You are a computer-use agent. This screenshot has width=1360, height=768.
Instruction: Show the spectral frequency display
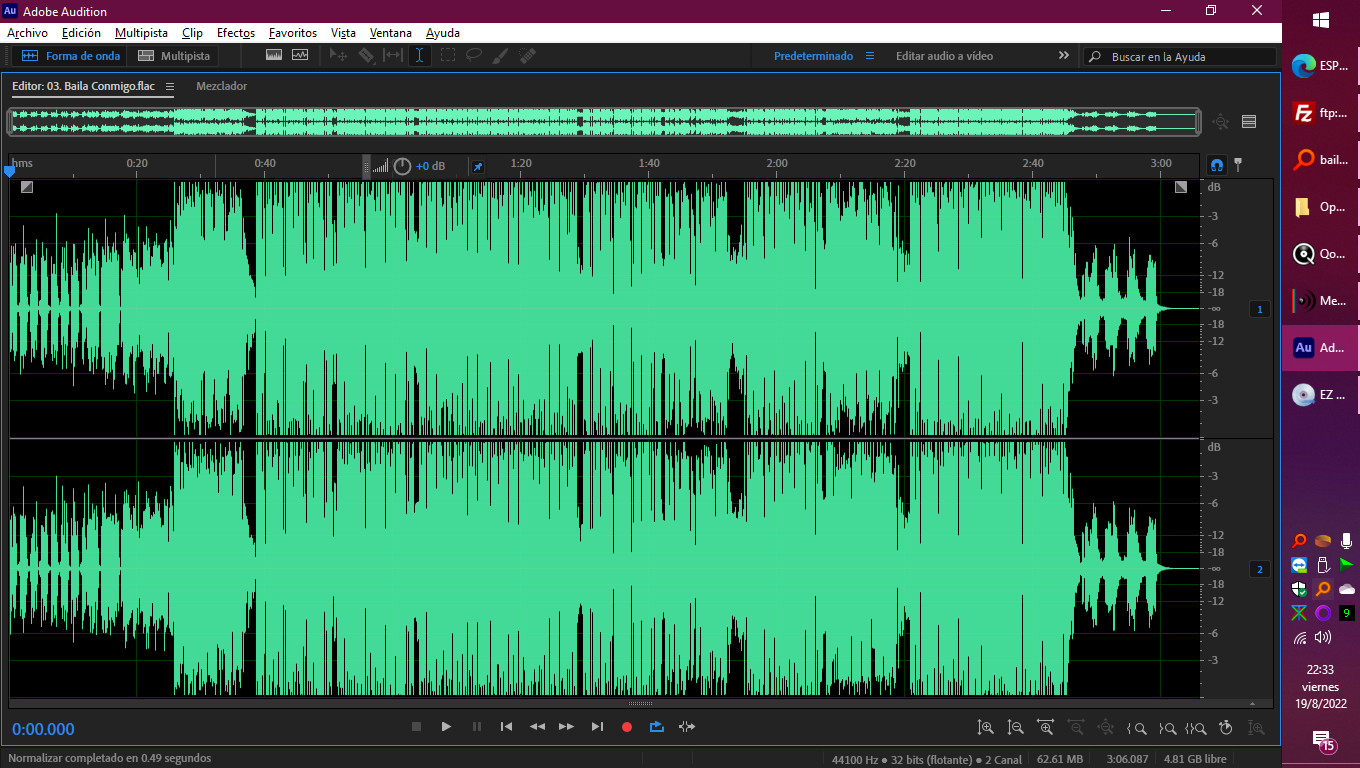[x=274, y=56]
